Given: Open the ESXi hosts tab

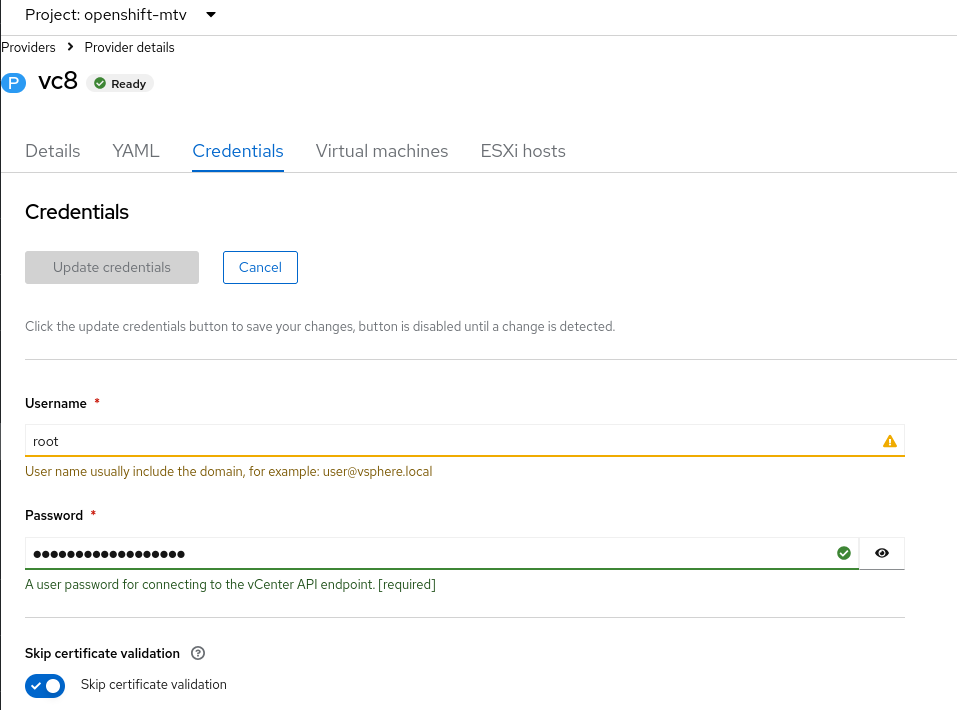Looking at the screenshot, I should pos(523,151).
